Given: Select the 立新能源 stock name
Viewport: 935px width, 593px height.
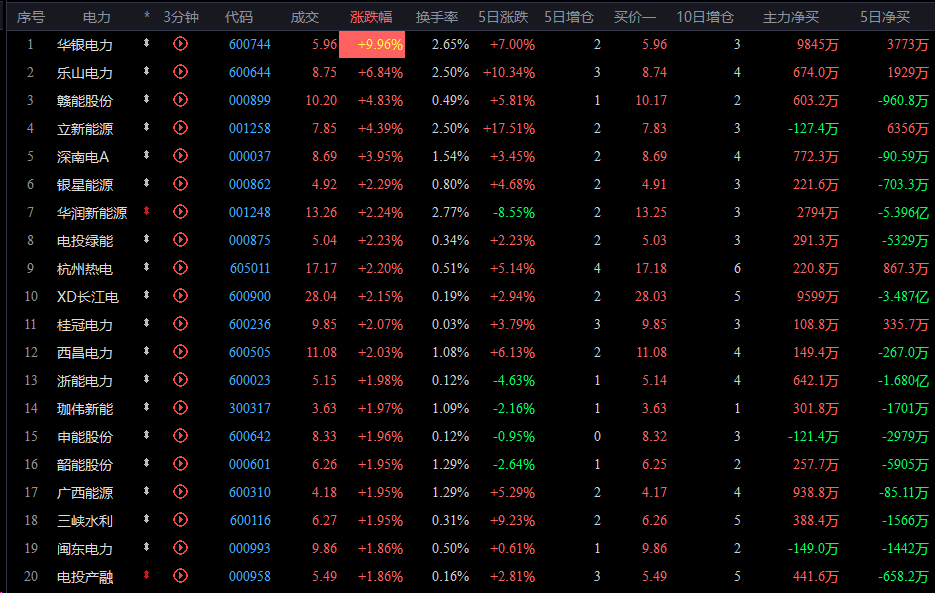Looking at the screenshot, I should 85,129.
